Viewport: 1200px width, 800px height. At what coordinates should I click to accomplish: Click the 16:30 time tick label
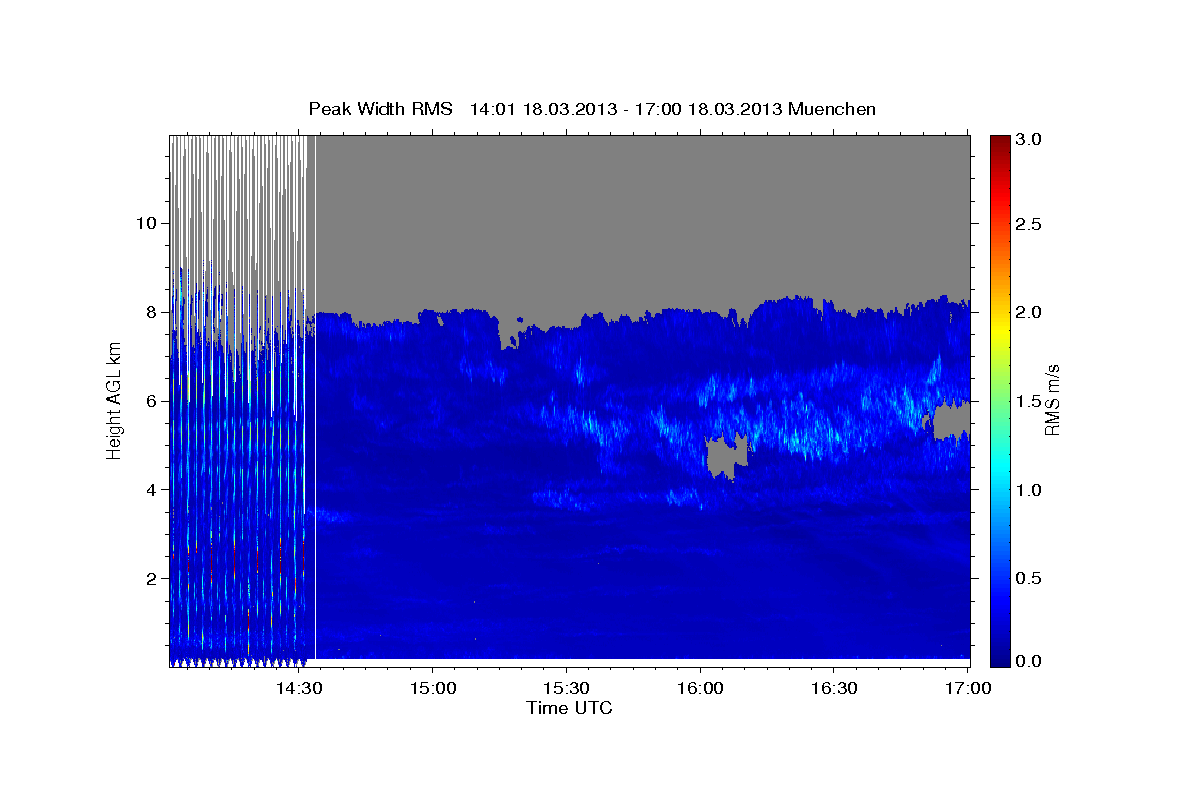(834, 688)
